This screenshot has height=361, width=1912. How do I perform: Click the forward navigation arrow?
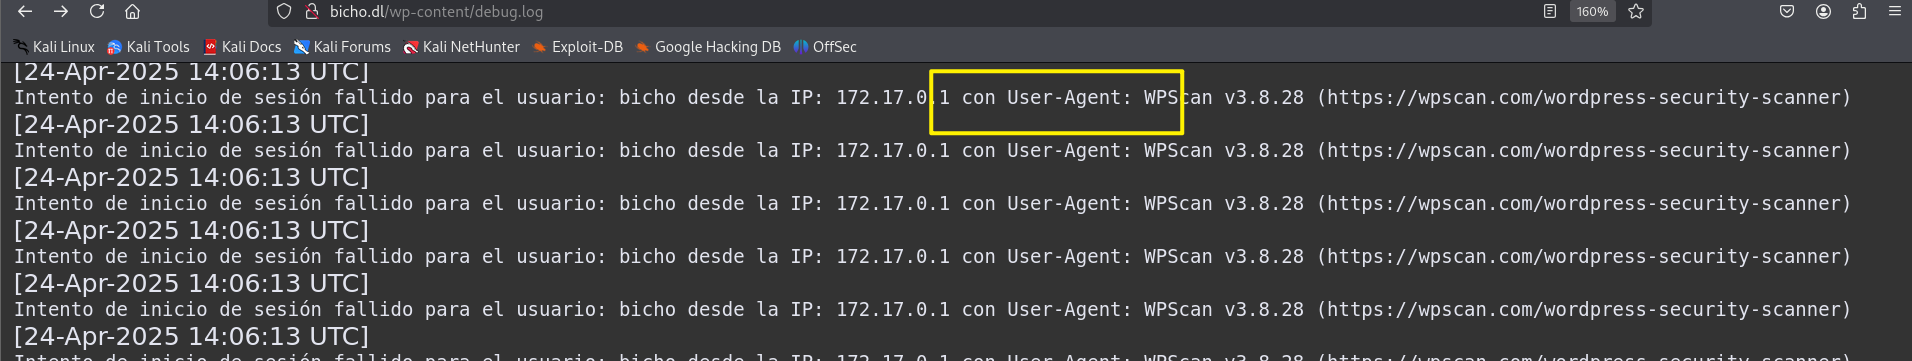pyautogui.click(x=61, y=12)
